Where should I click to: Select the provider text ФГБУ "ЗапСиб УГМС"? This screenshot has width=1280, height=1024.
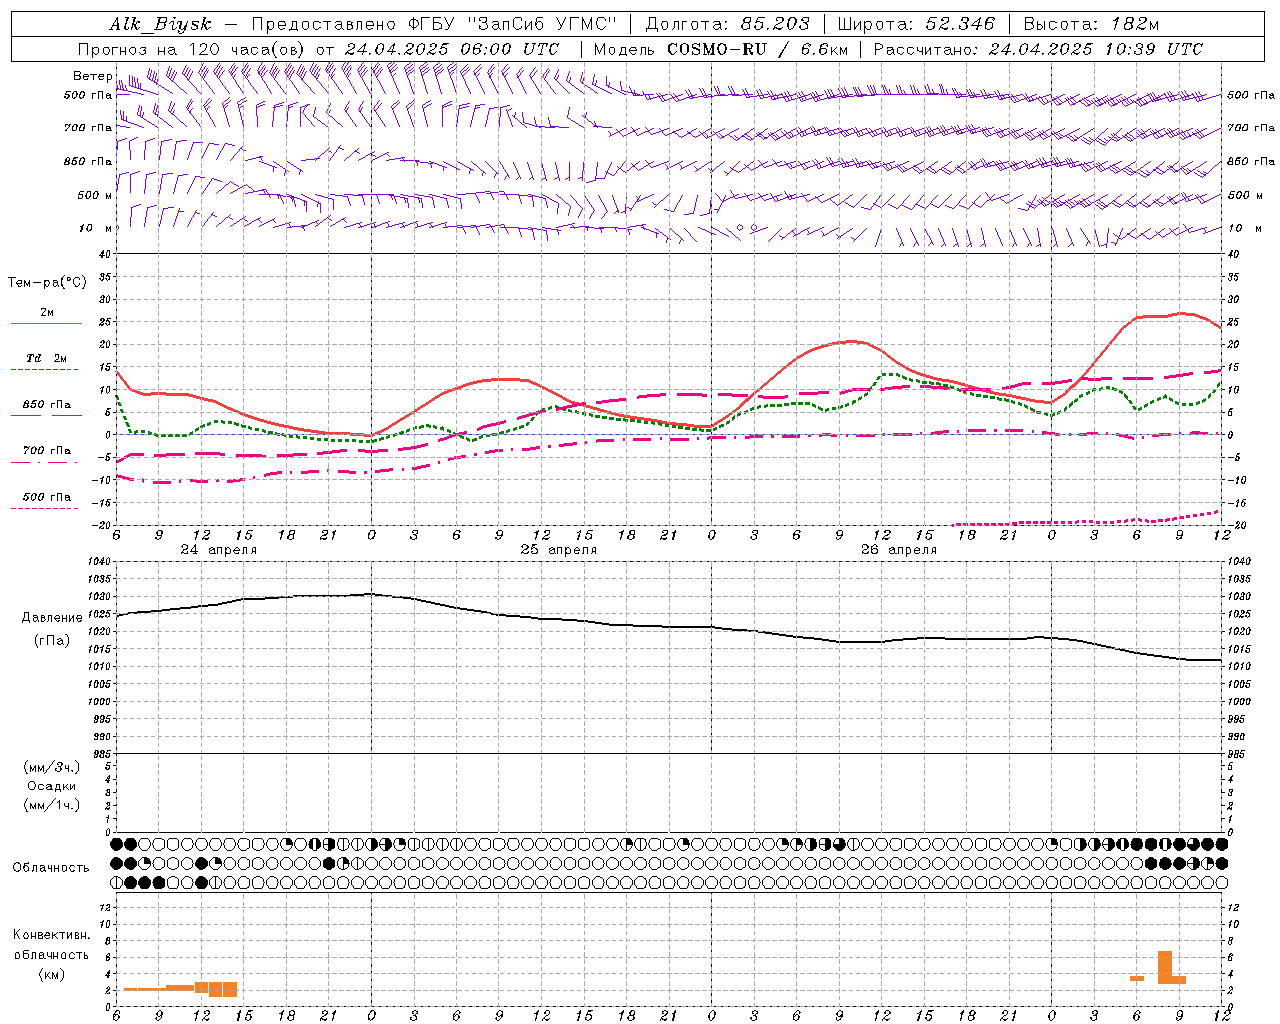coord(514,24)
